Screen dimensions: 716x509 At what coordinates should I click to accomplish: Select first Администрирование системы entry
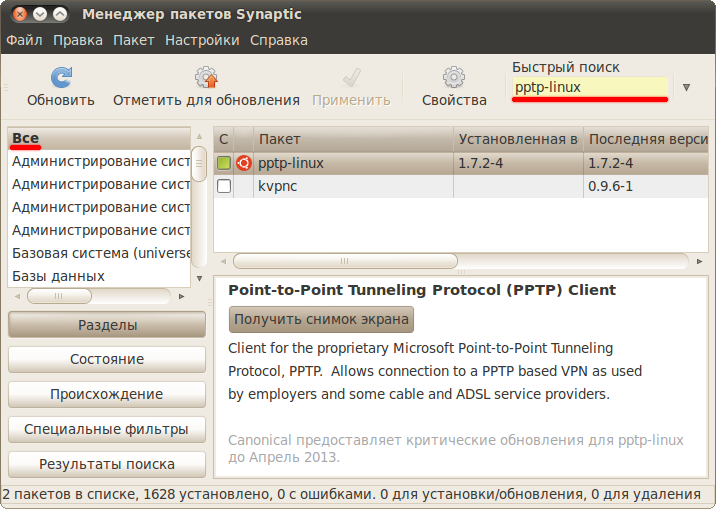[x=99, y=161]
